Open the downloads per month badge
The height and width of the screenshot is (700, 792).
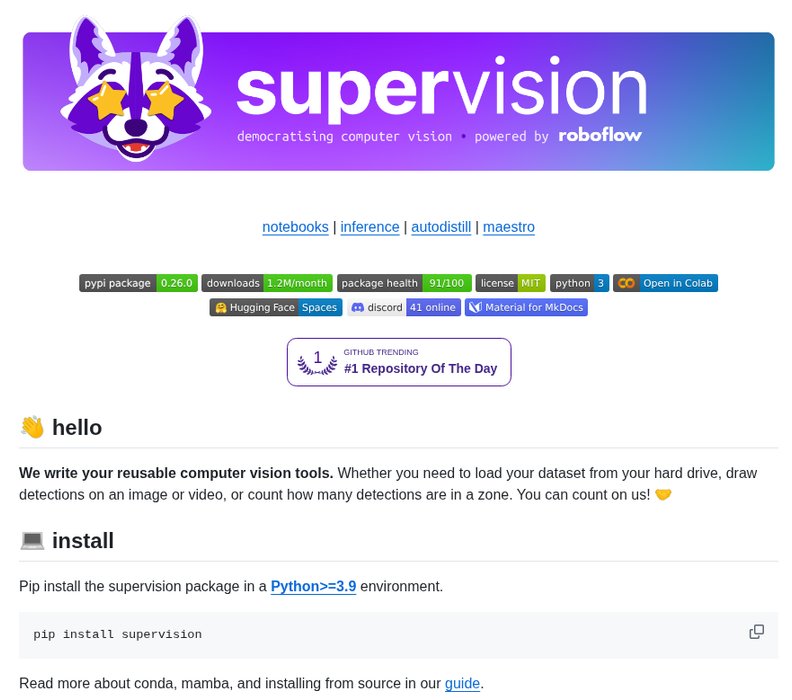click(x=267, y=283)
